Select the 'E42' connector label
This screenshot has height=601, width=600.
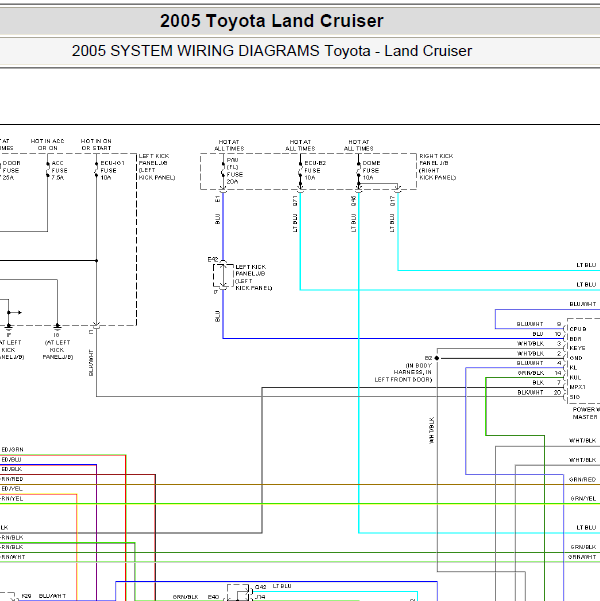(213, 259)
